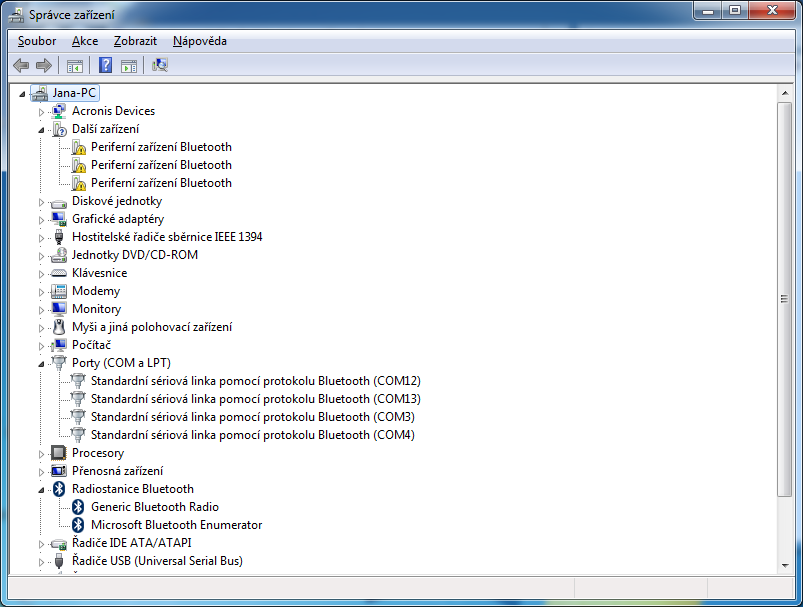This screenshot has height=607, width=803.
Task: Minimize the Správce zařízení window
Action: point(708,10)
